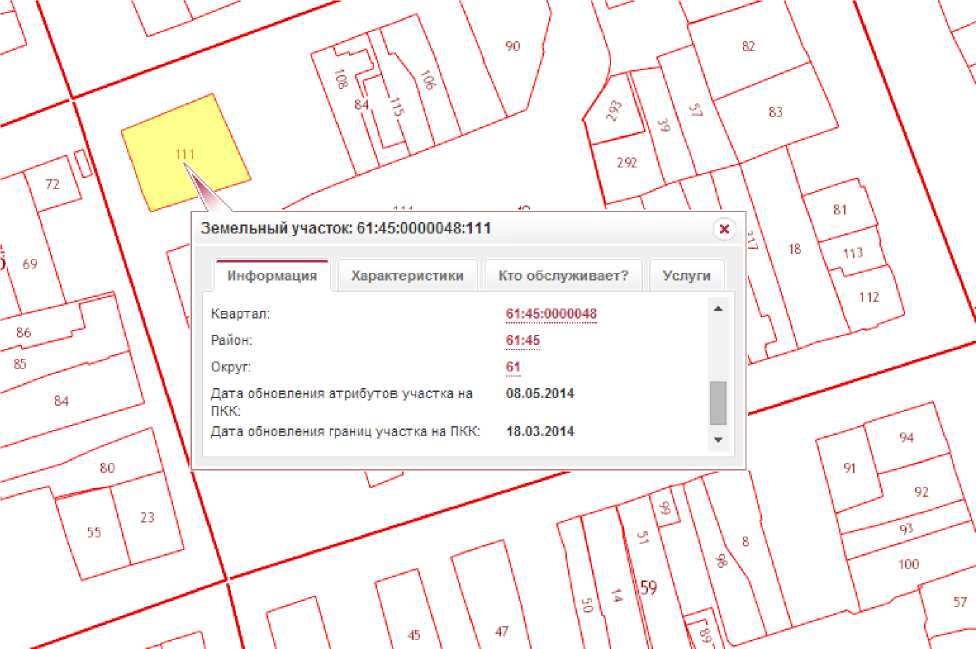
Task: Select parcel 93 on the map
Action: tap(906, 529)
